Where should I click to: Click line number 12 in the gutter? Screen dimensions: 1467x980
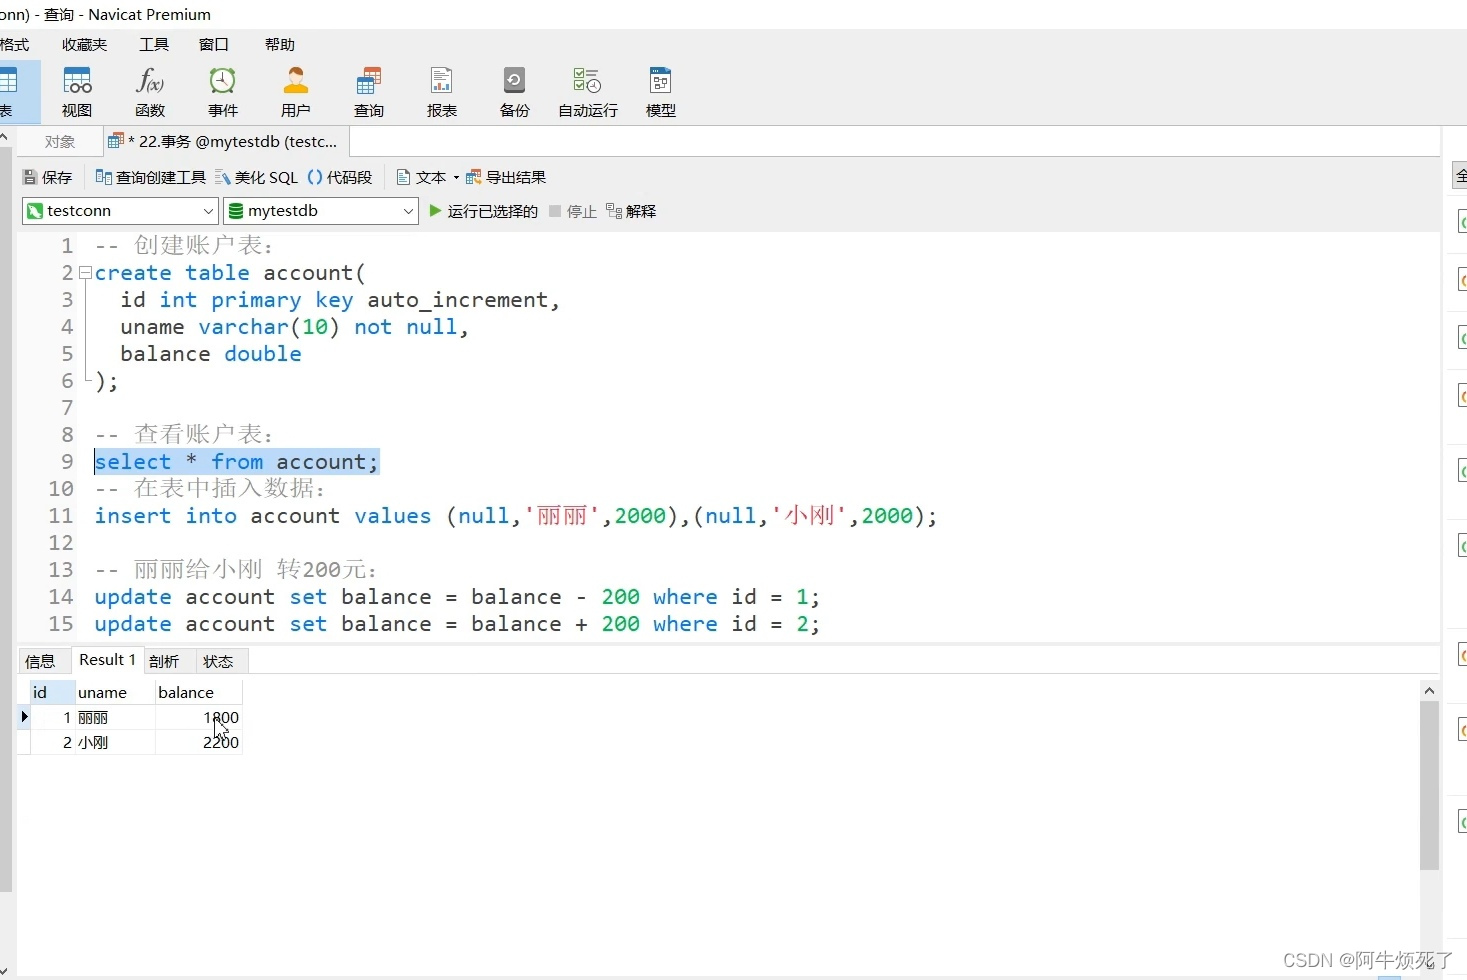61,543
